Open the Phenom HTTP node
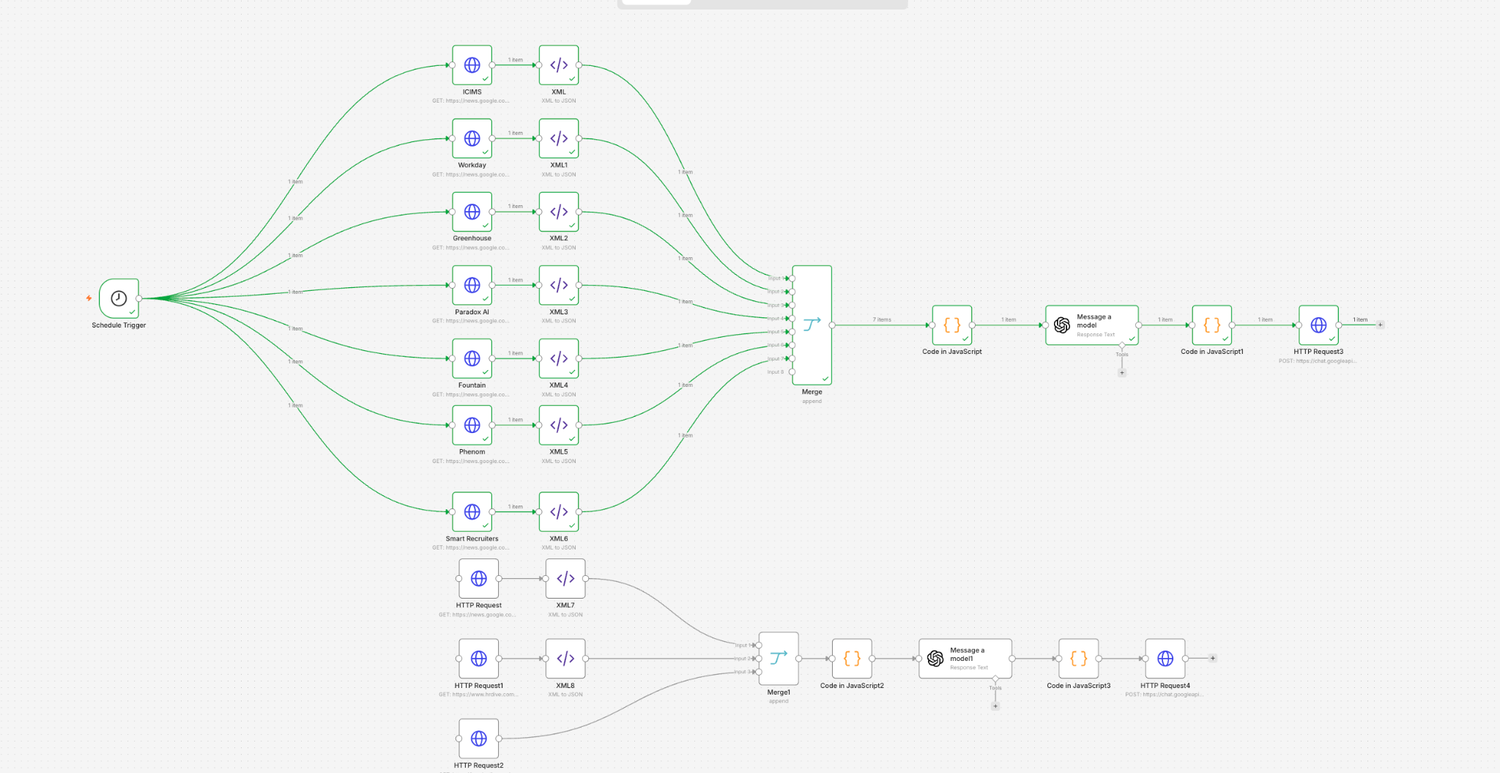This screenshot has height=773, width=1500. pos(472,425)
